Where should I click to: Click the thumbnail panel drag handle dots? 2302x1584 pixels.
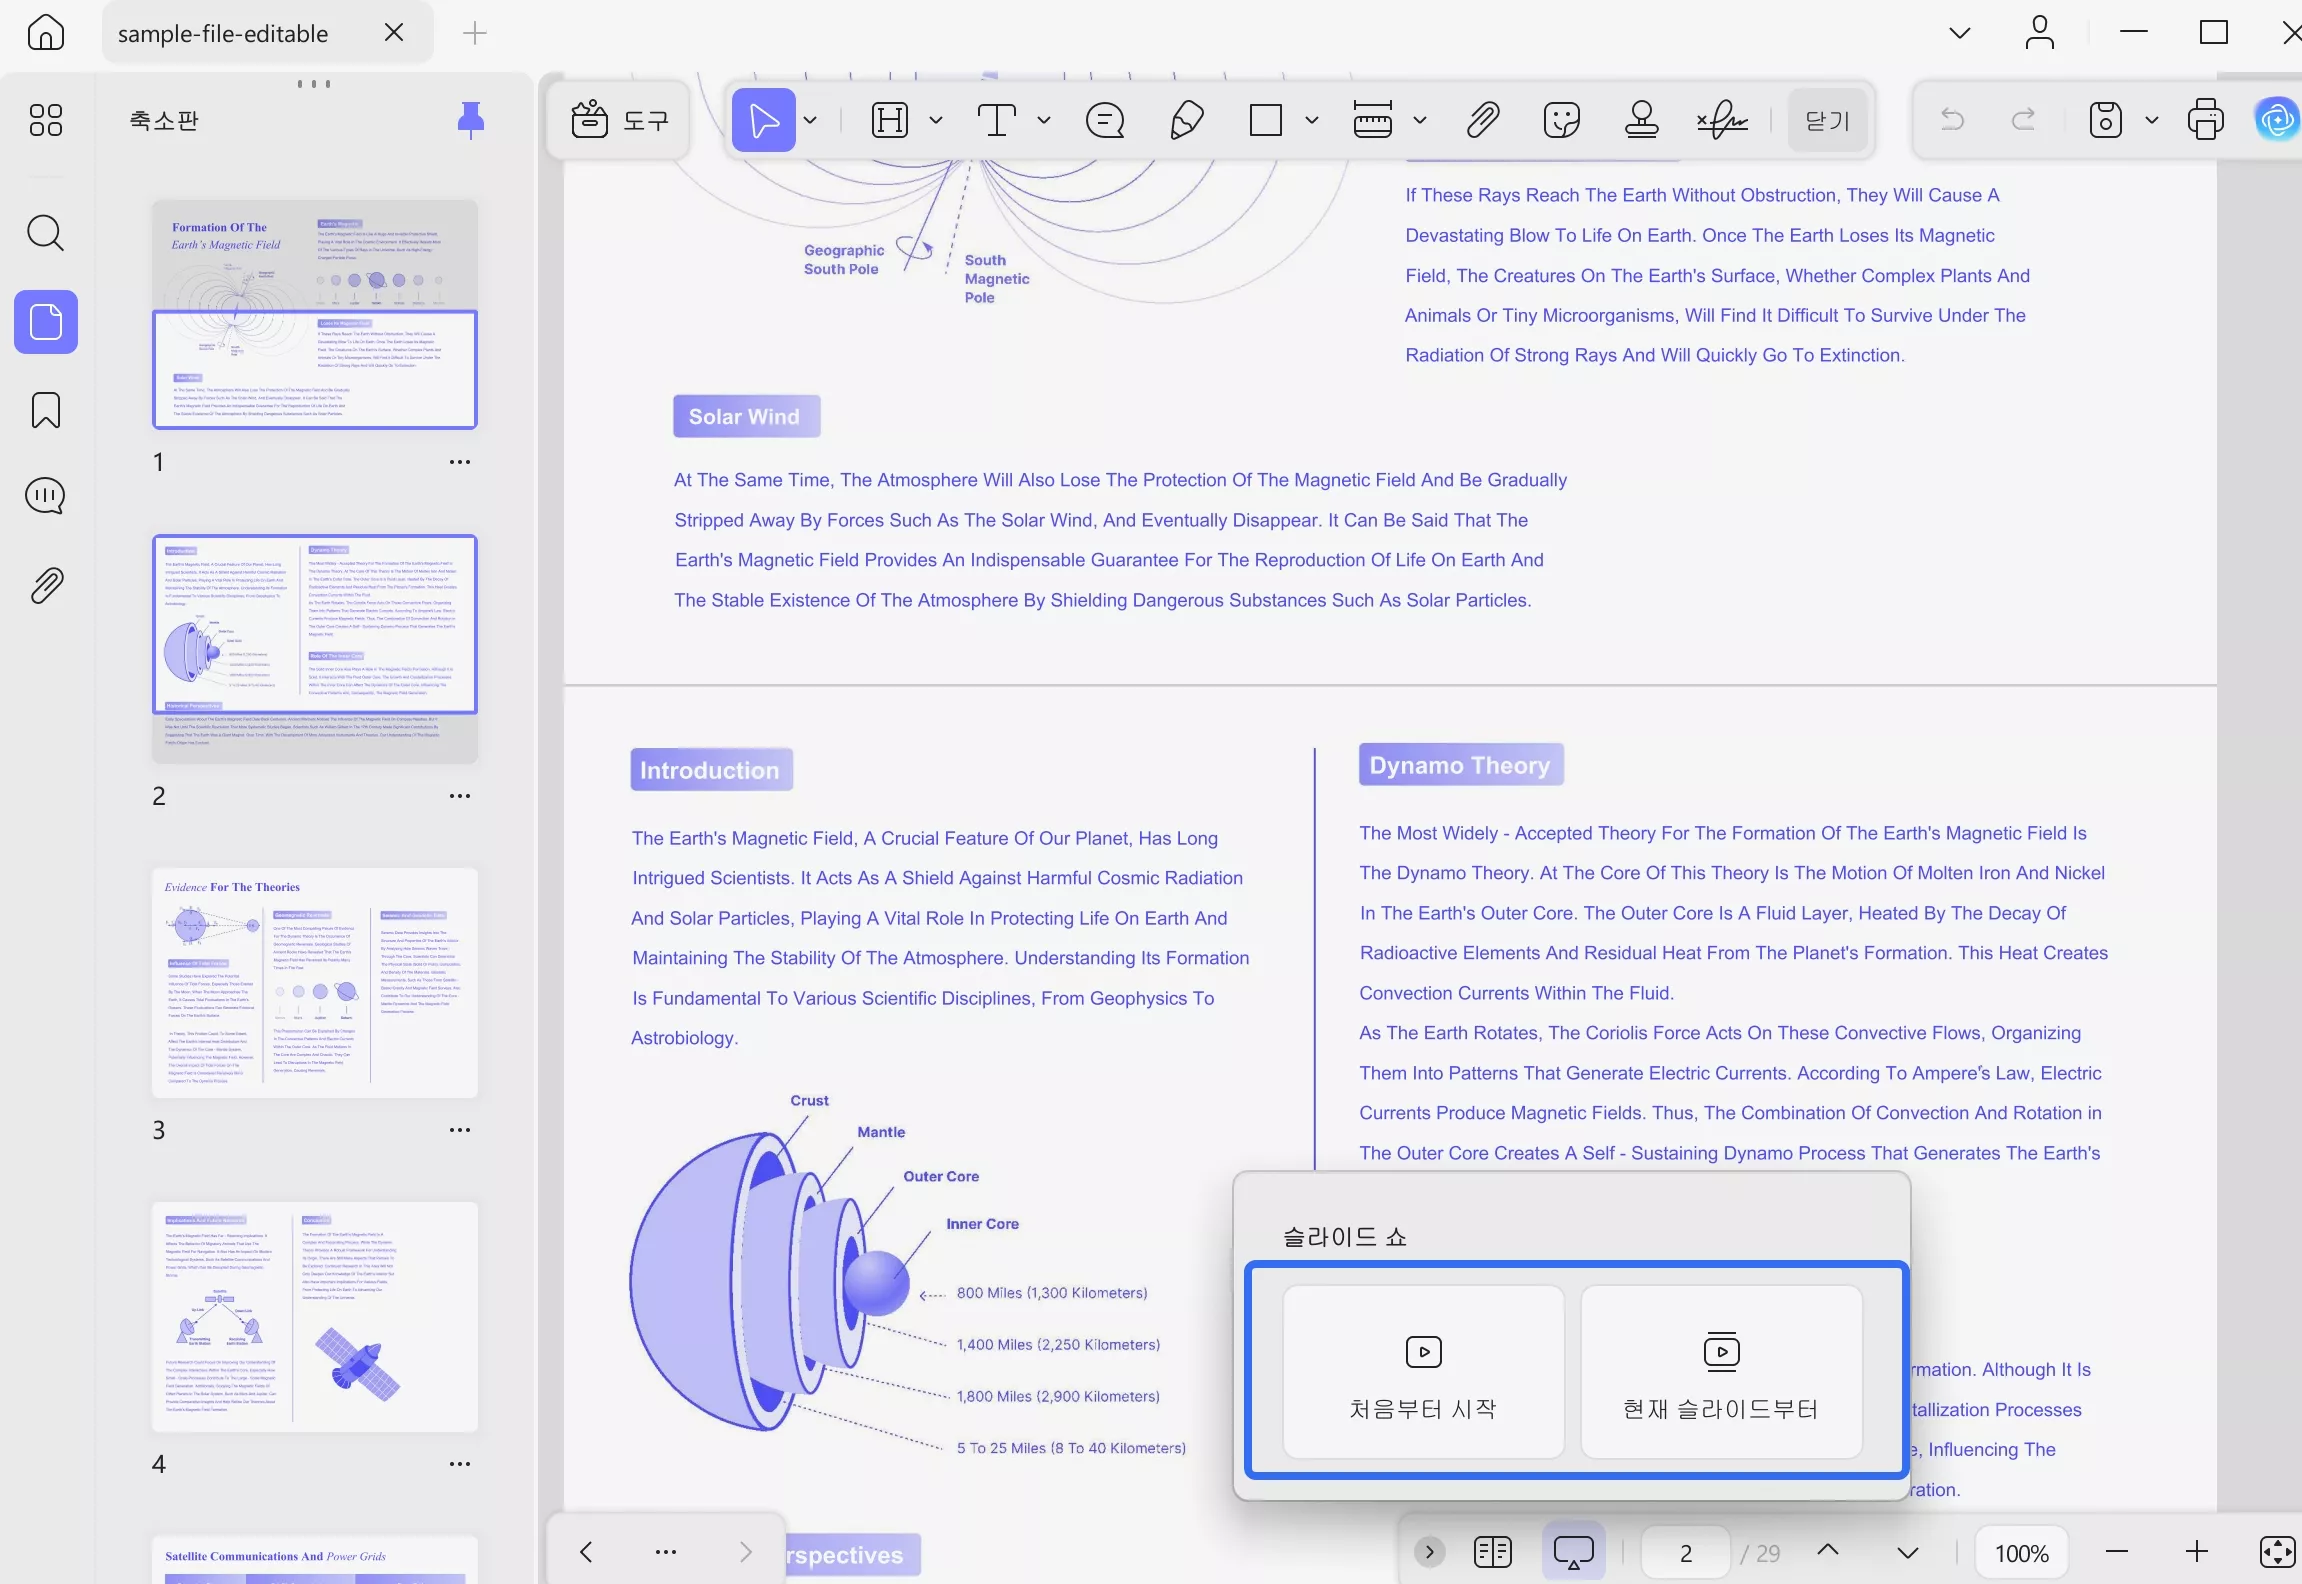[314, 84]
